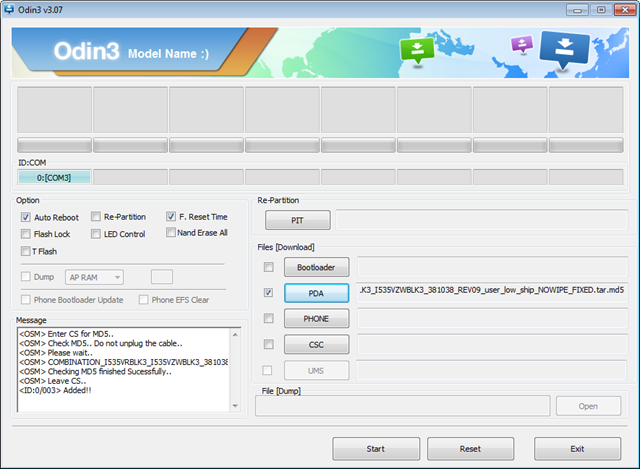Click the UMS file button
Image resolution: width=640 pixels, height=469 pixels.
coord(316,371)
